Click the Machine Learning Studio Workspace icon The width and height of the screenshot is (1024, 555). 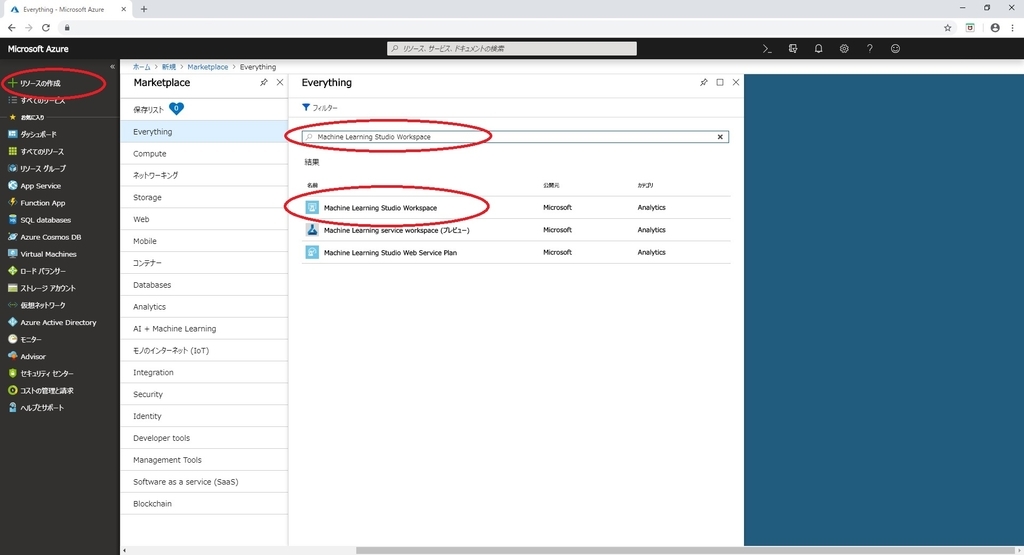pyautogui.click(x=312, y=208)
